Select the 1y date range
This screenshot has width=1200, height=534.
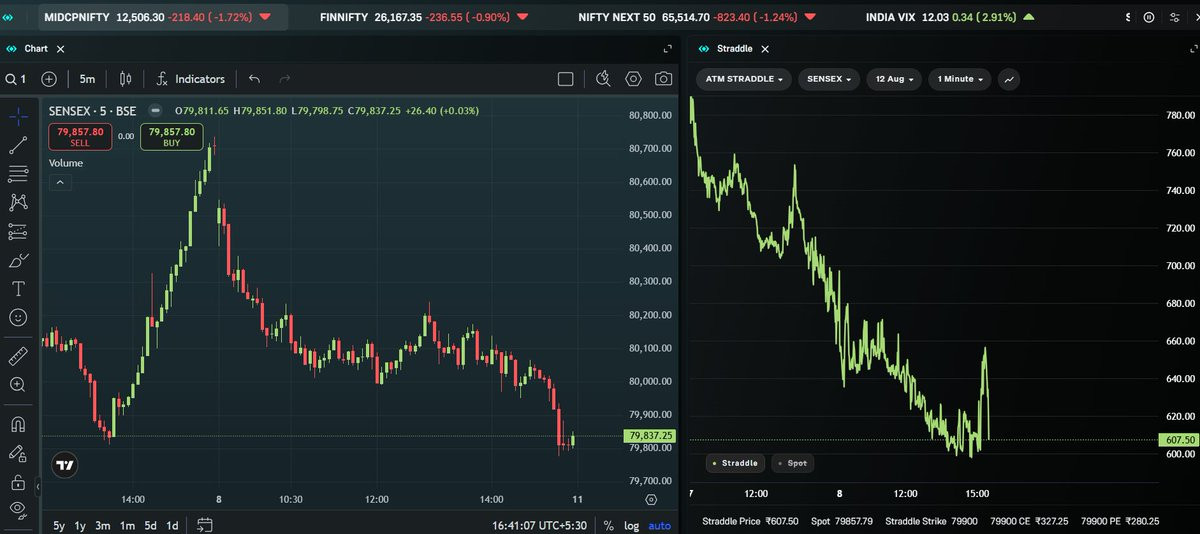[x=81, y=525]
